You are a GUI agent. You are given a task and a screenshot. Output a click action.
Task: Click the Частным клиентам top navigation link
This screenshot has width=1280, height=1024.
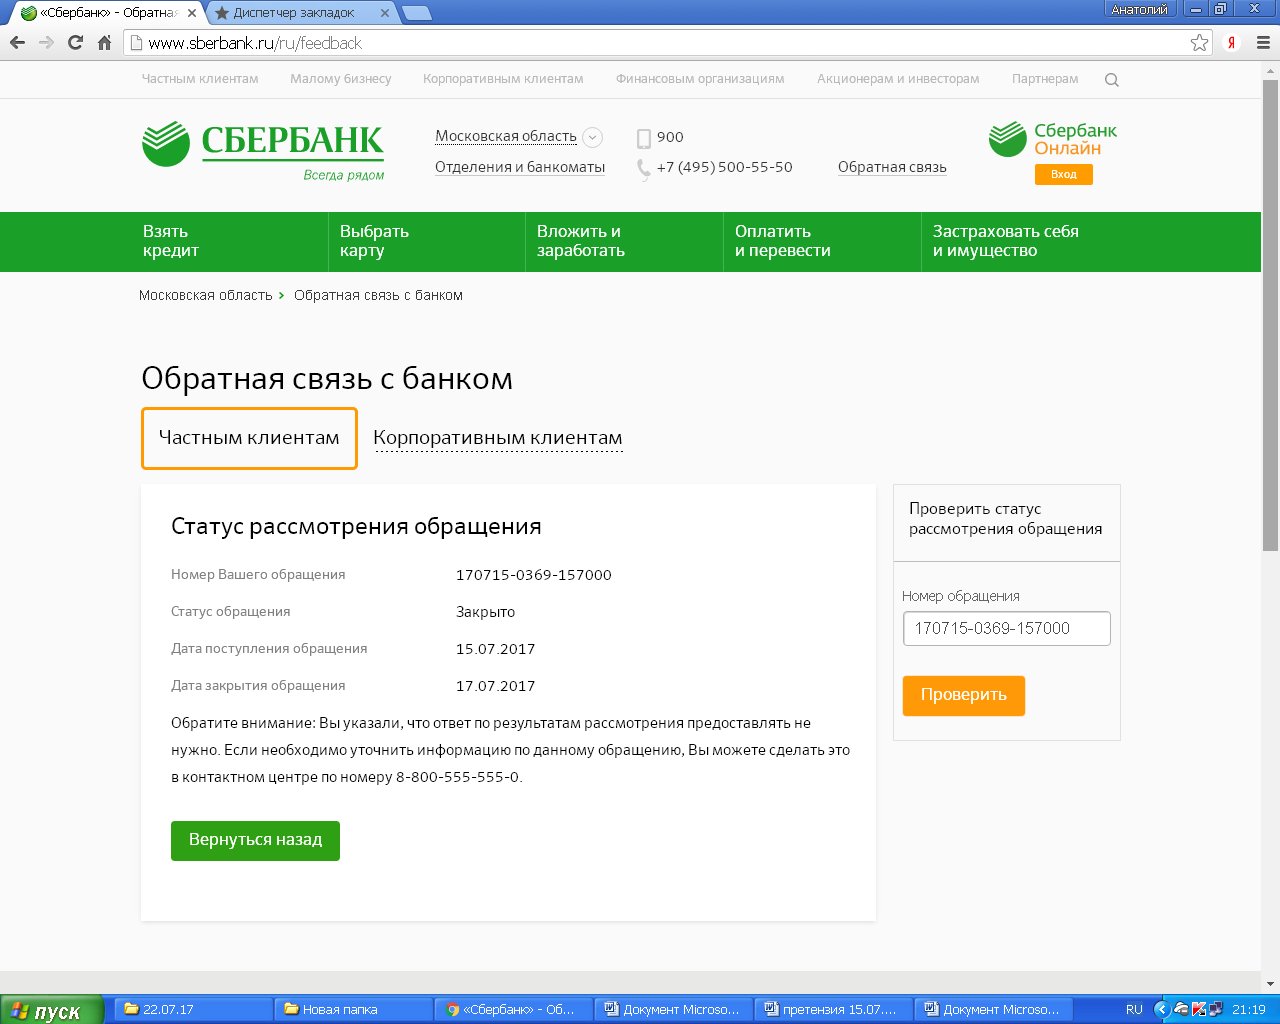point(200,79)
